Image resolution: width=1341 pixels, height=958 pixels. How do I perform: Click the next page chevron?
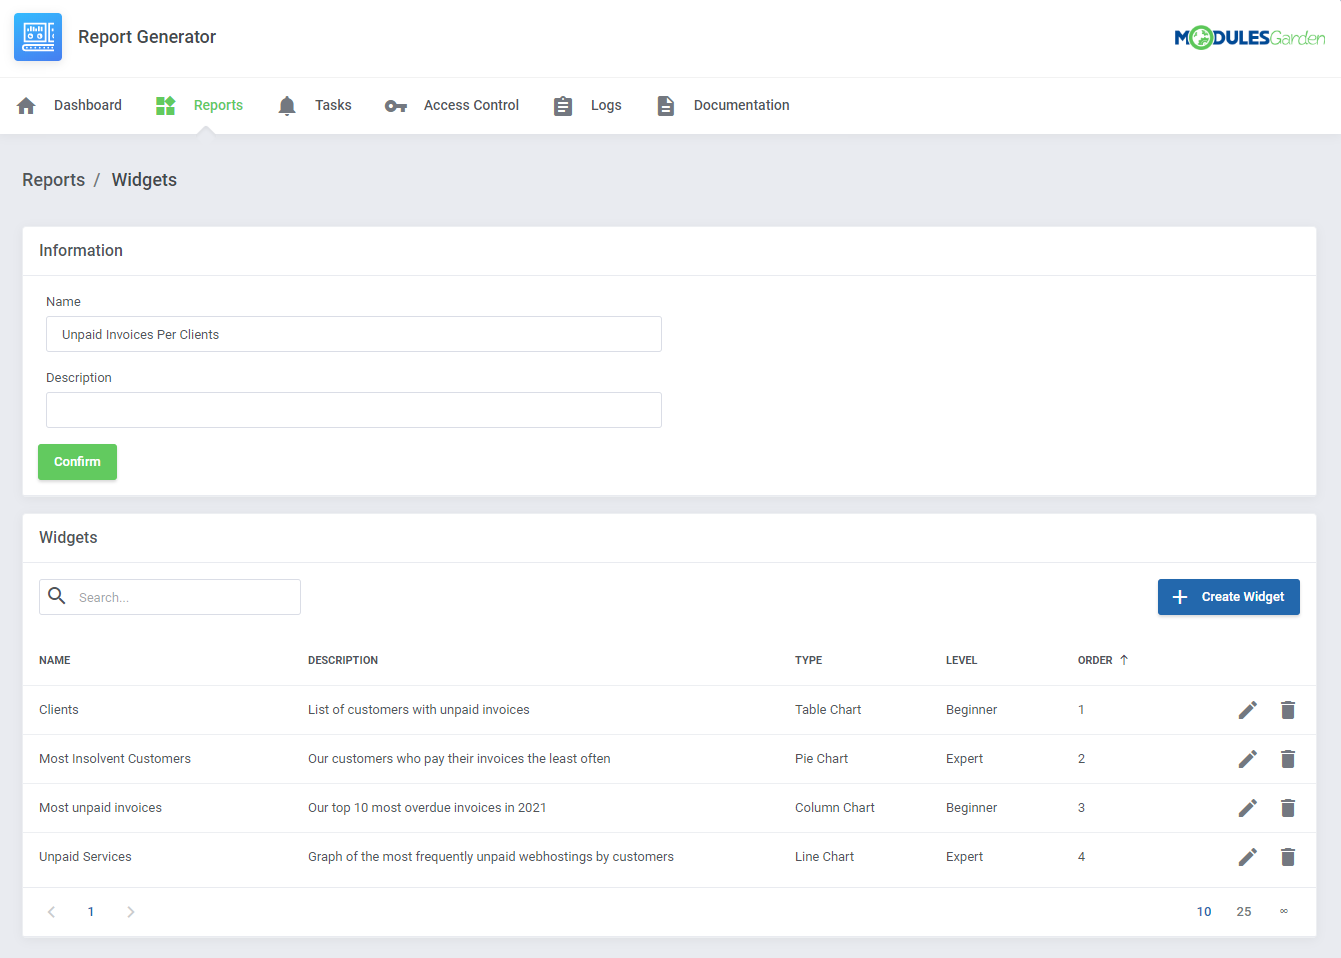click(x=130, y=911)
